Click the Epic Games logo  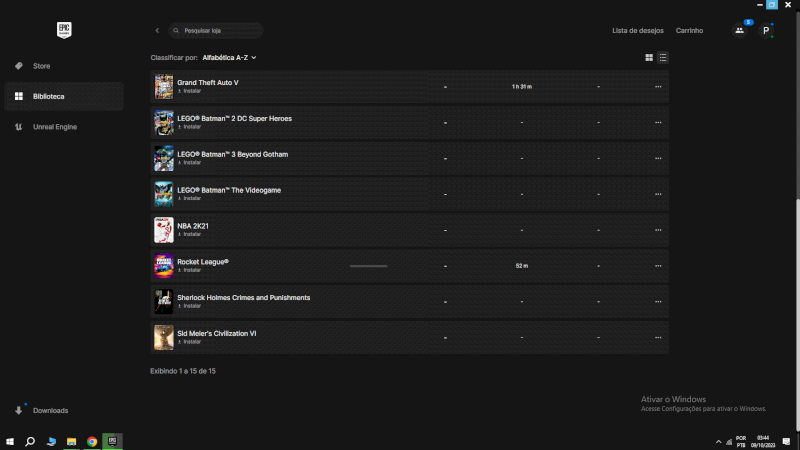(x=65, y=30)
